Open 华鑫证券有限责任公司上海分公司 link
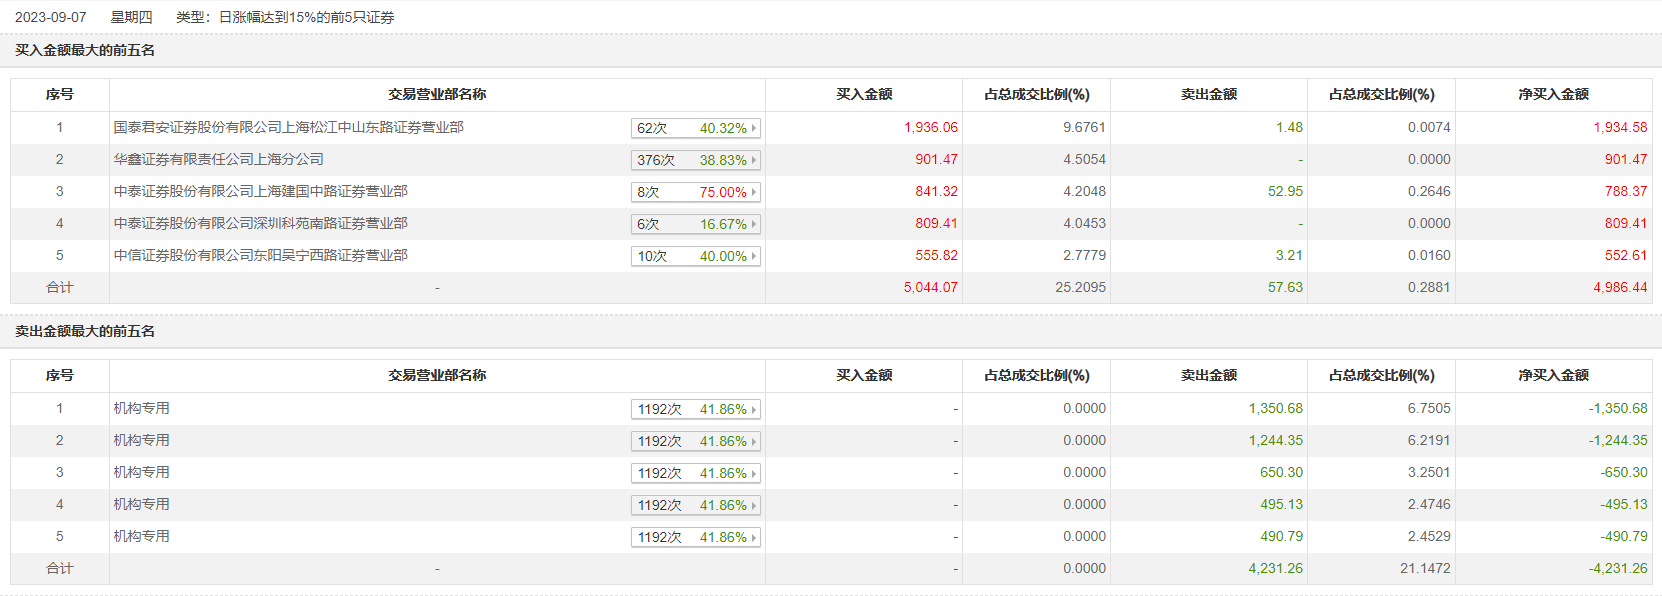Screen dimensions: 1662x596 [218, 159]
